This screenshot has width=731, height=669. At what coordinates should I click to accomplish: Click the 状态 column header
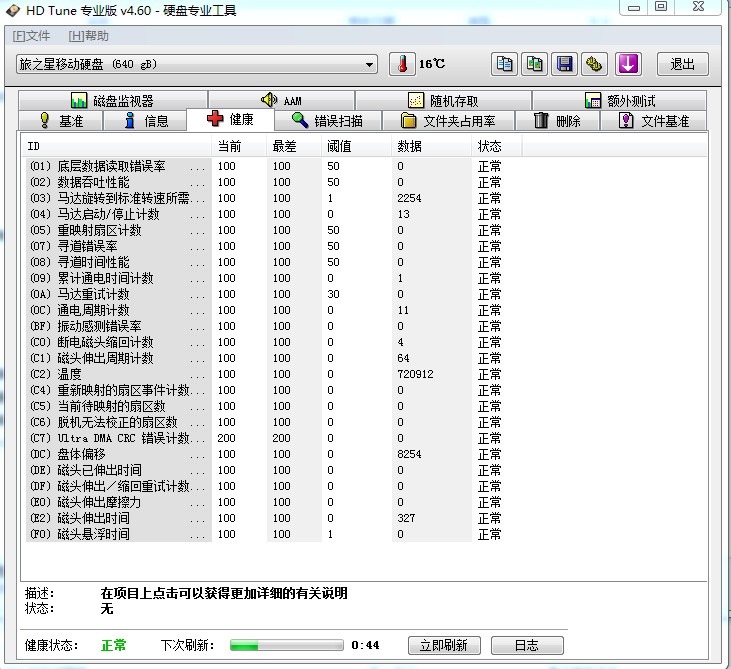tap(496, 146)
